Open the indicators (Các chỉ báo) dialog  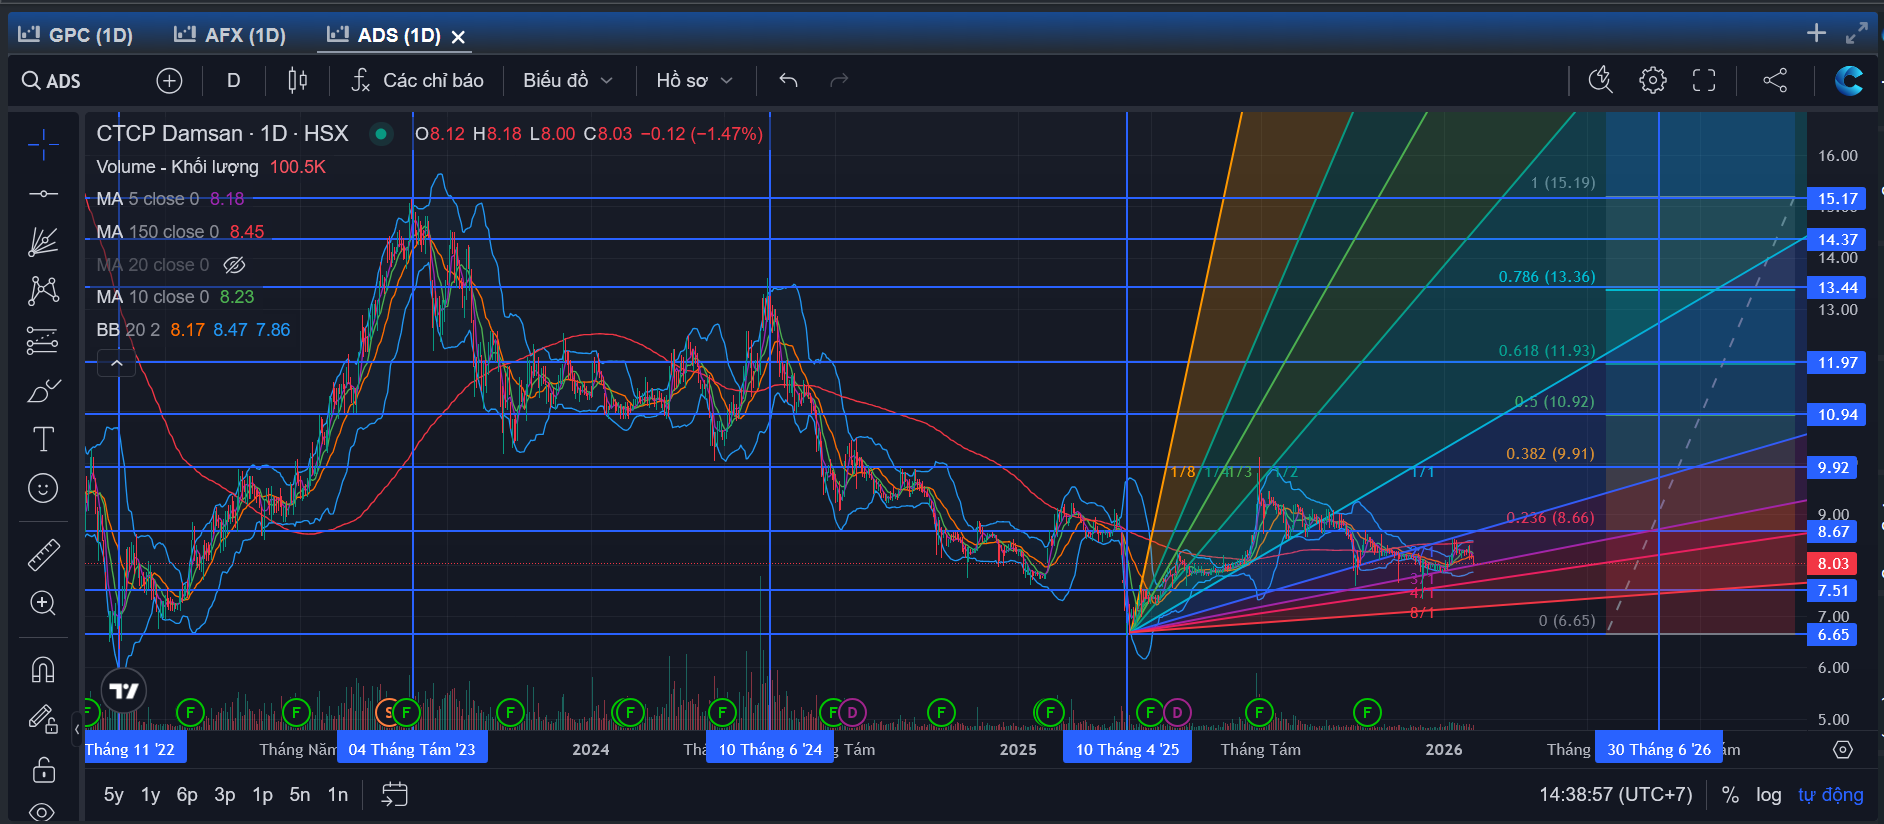pyautogui.click(x=417, y=81)
